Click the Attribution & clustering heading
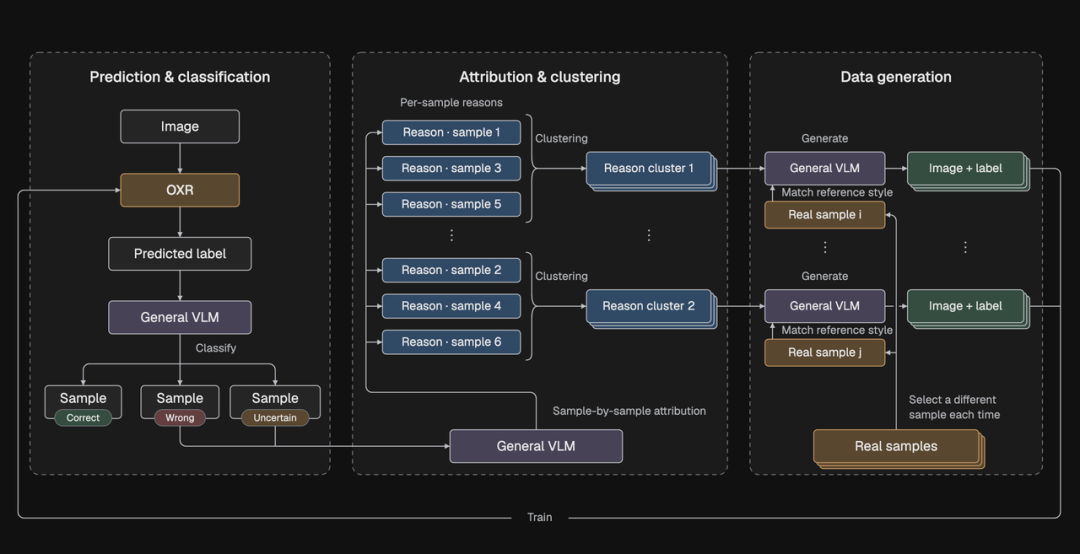 pos(539,76)
